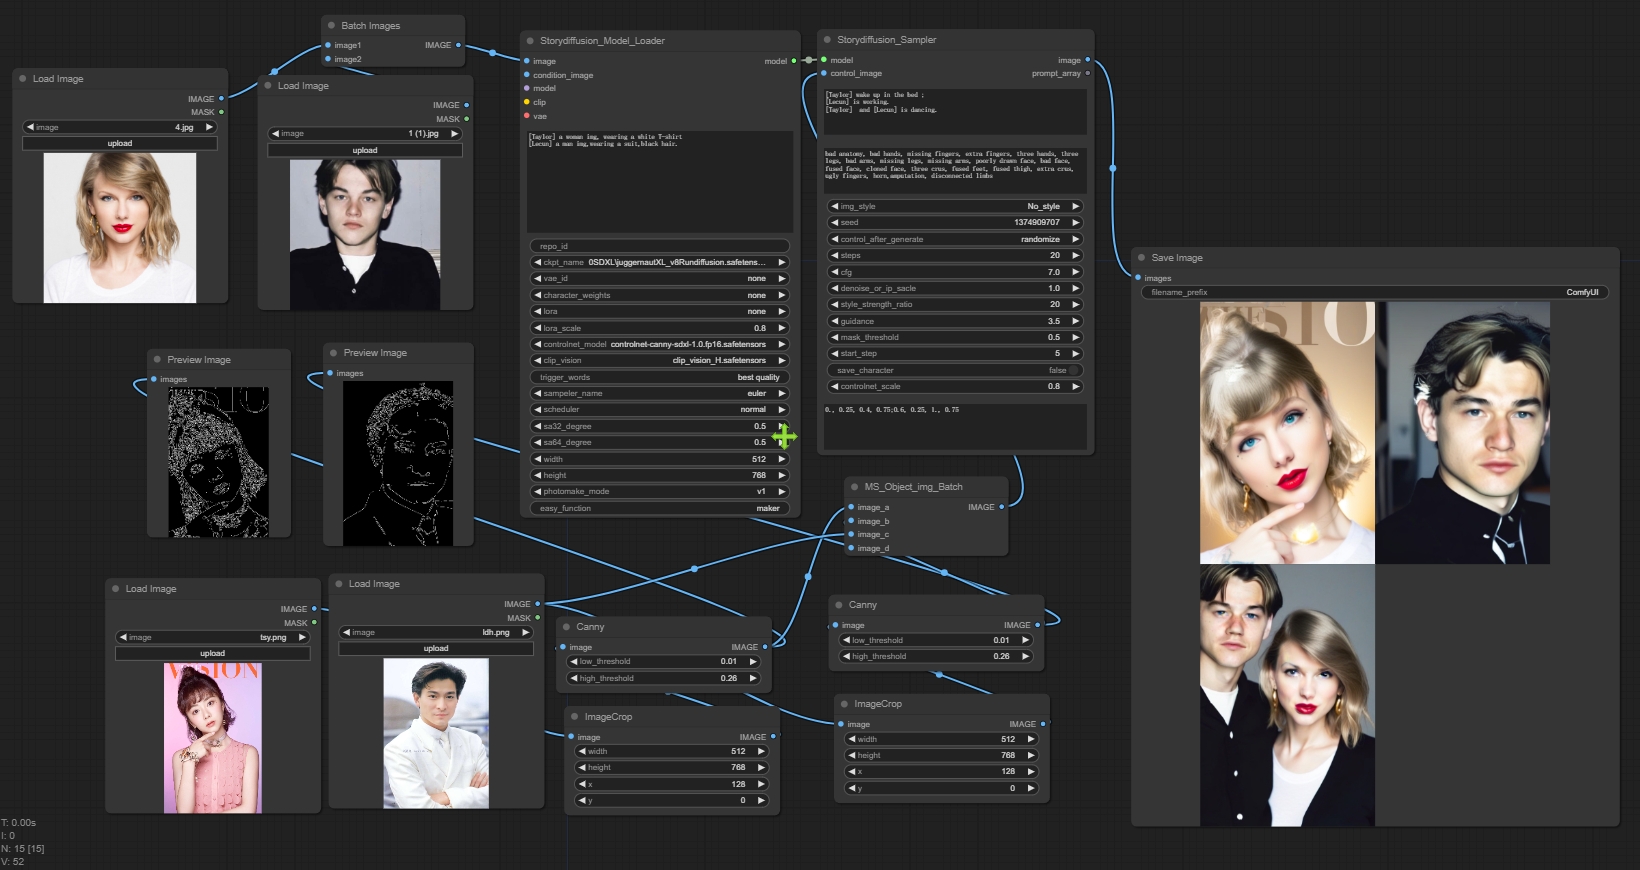Collapse the Storydiffusion_Model_Loader node title dot

click(530, 41)
